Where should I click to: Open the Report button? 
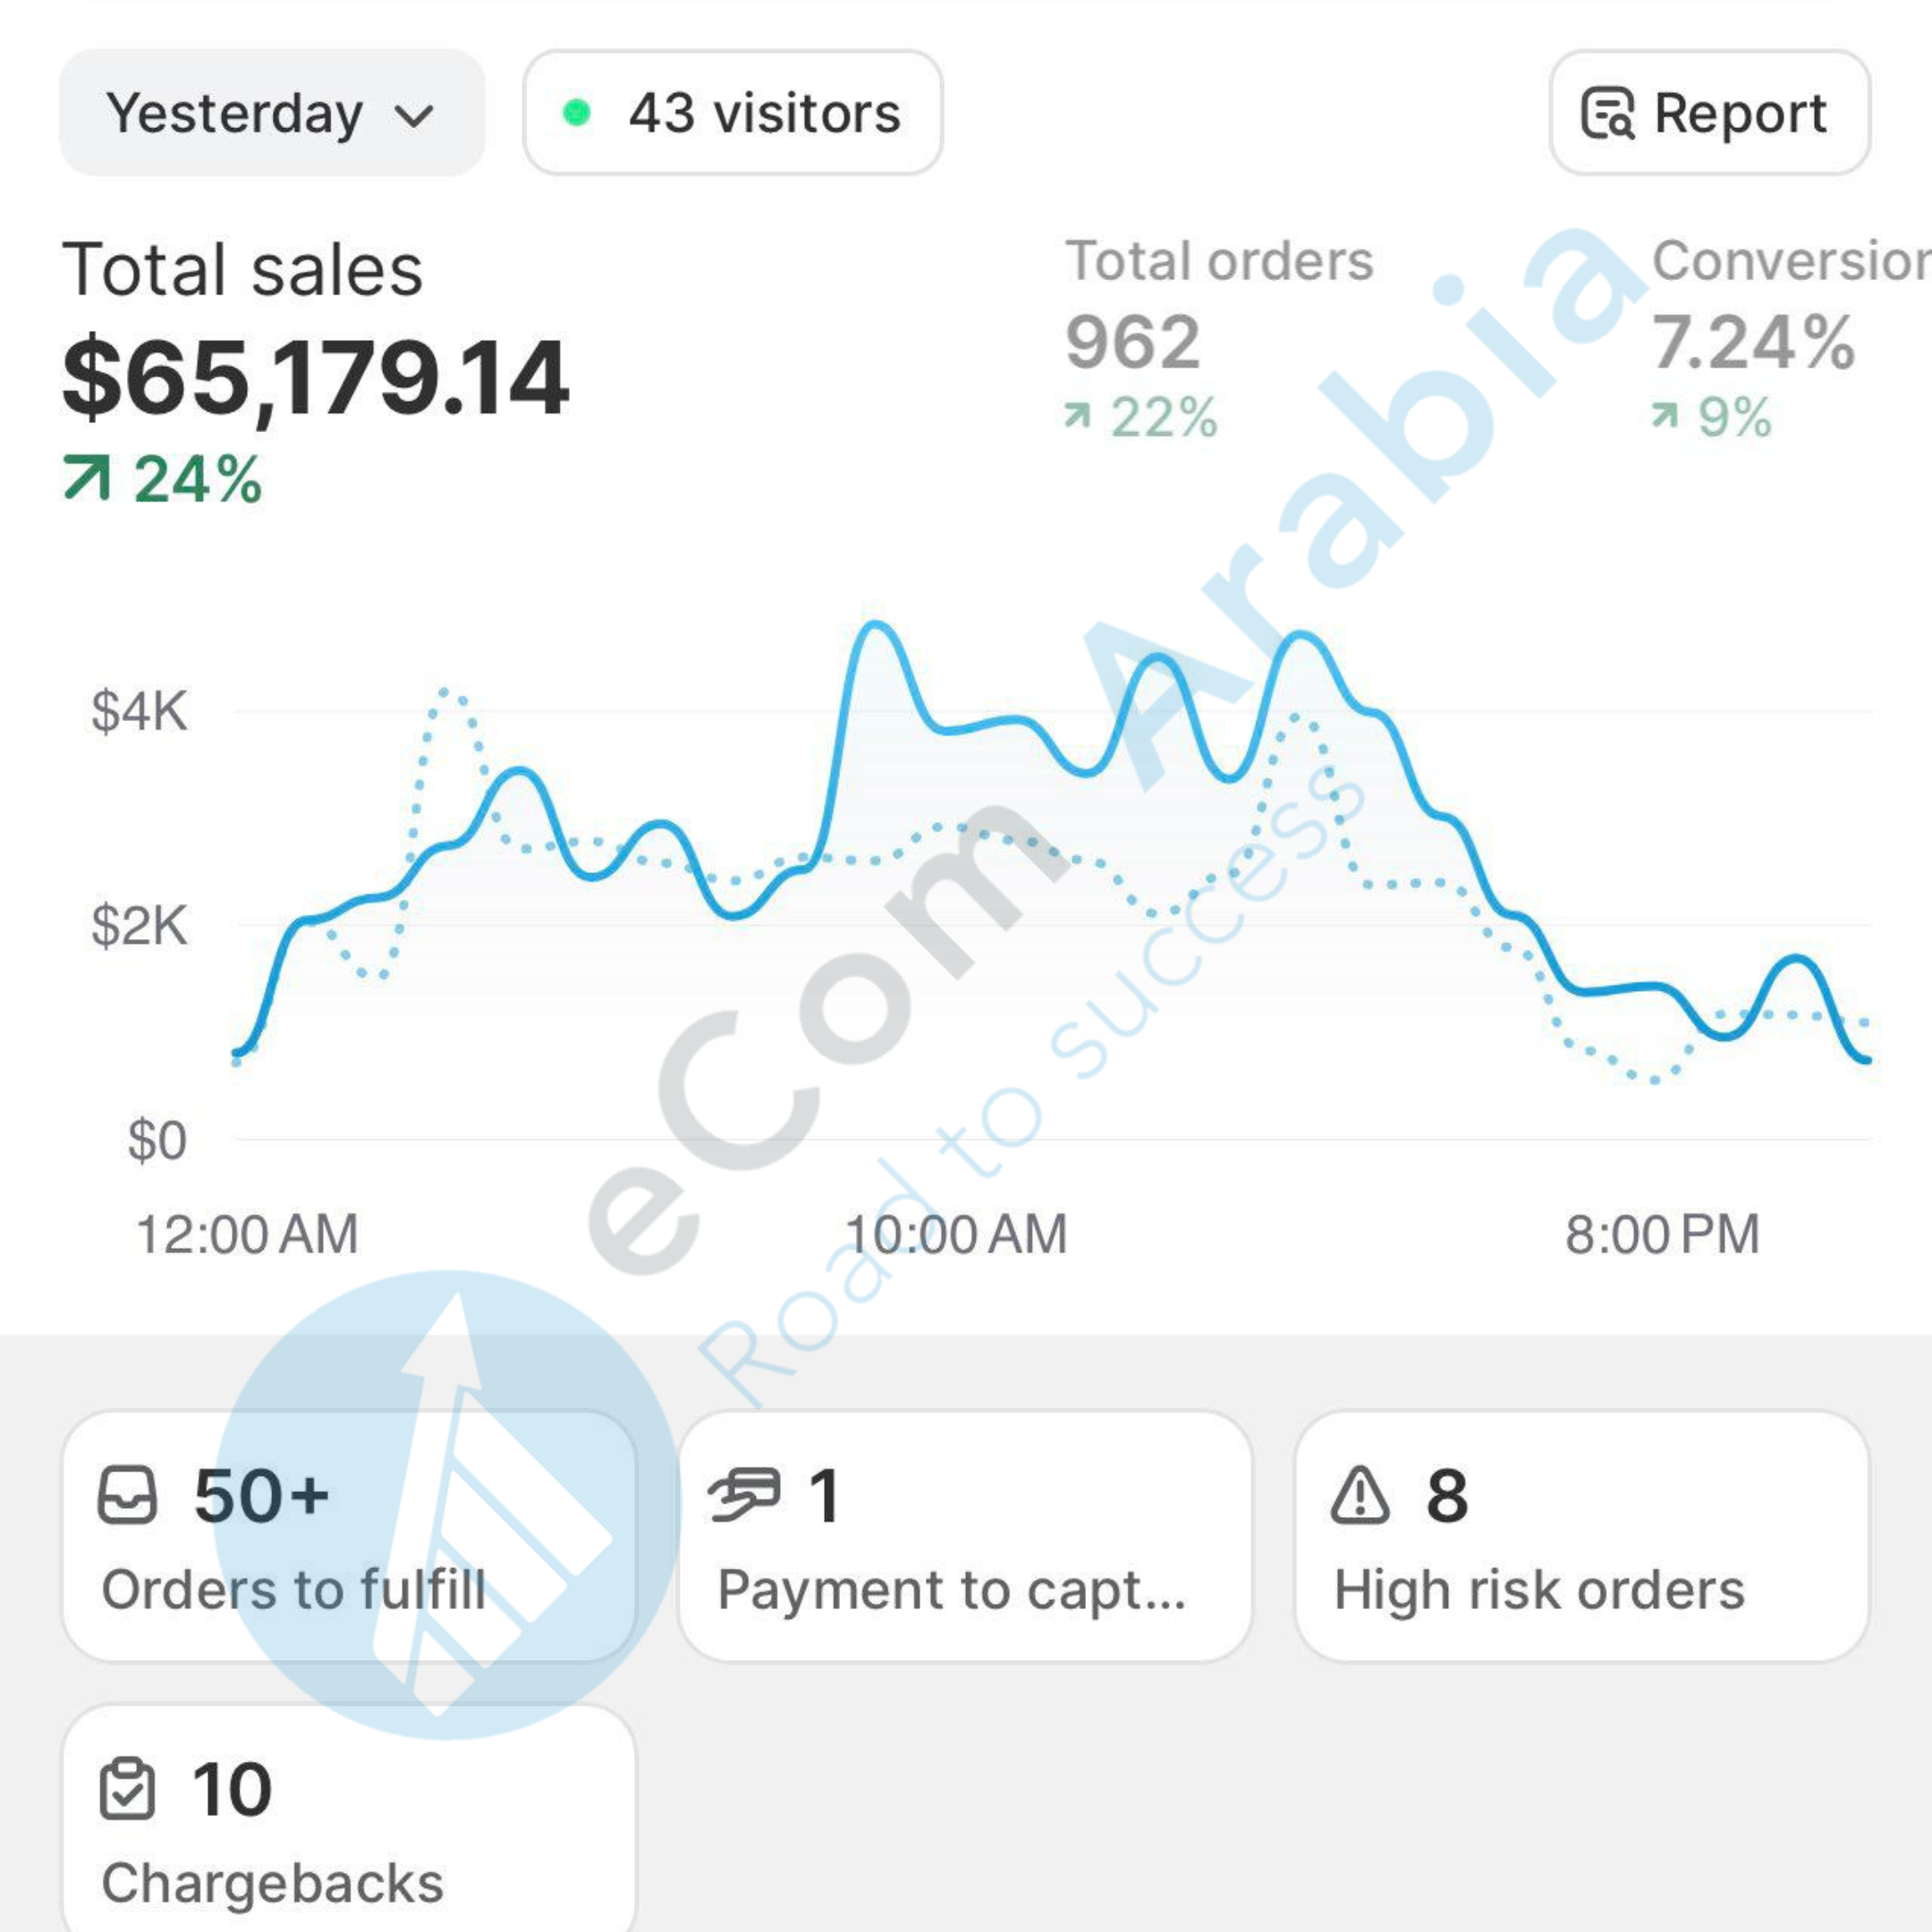pyautogui.click(x=1708, y=113)
